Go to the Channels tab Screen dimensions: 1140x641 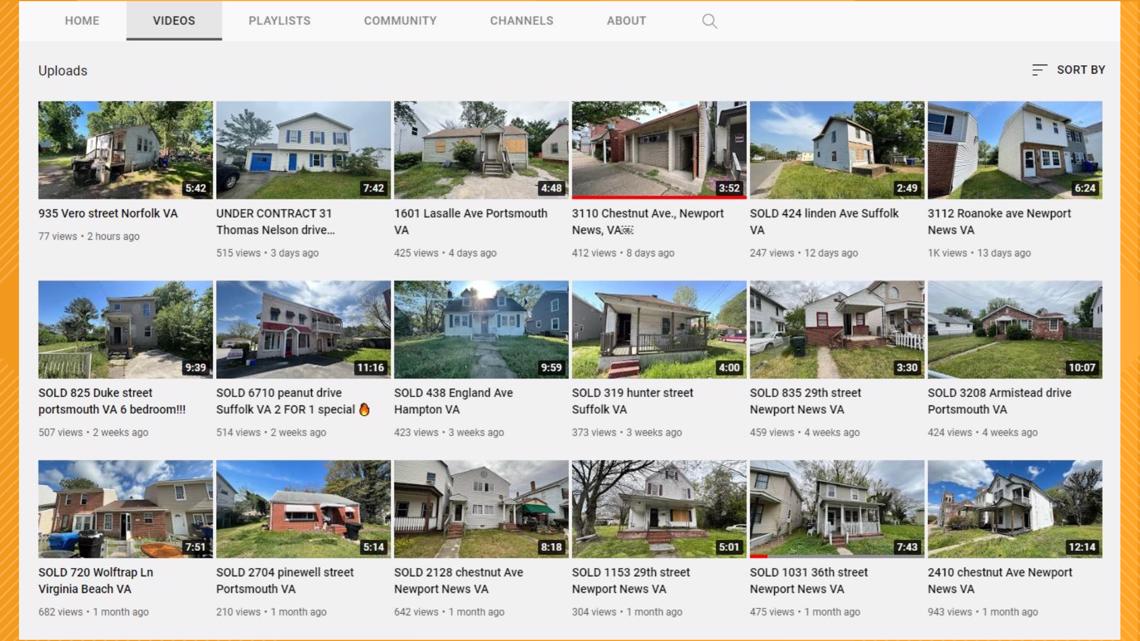coord(521,20)
